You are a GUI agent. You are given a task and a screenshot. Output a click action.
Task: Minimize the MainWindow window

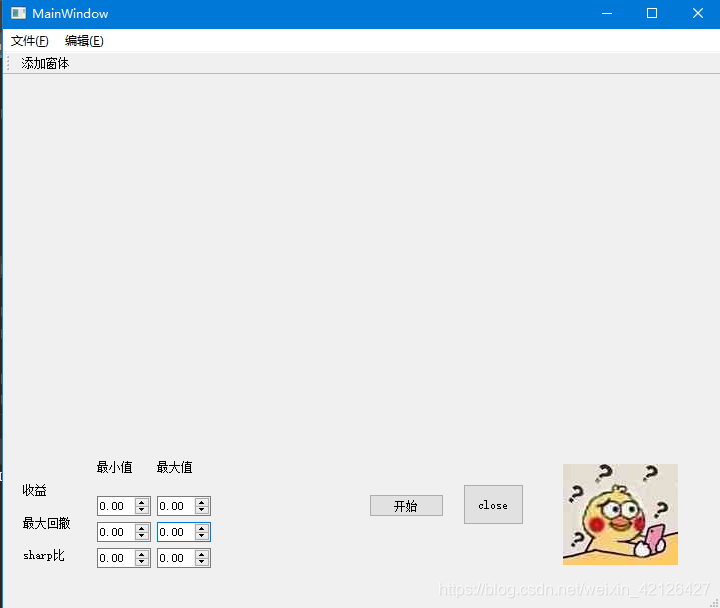click(x=607, y=13)
